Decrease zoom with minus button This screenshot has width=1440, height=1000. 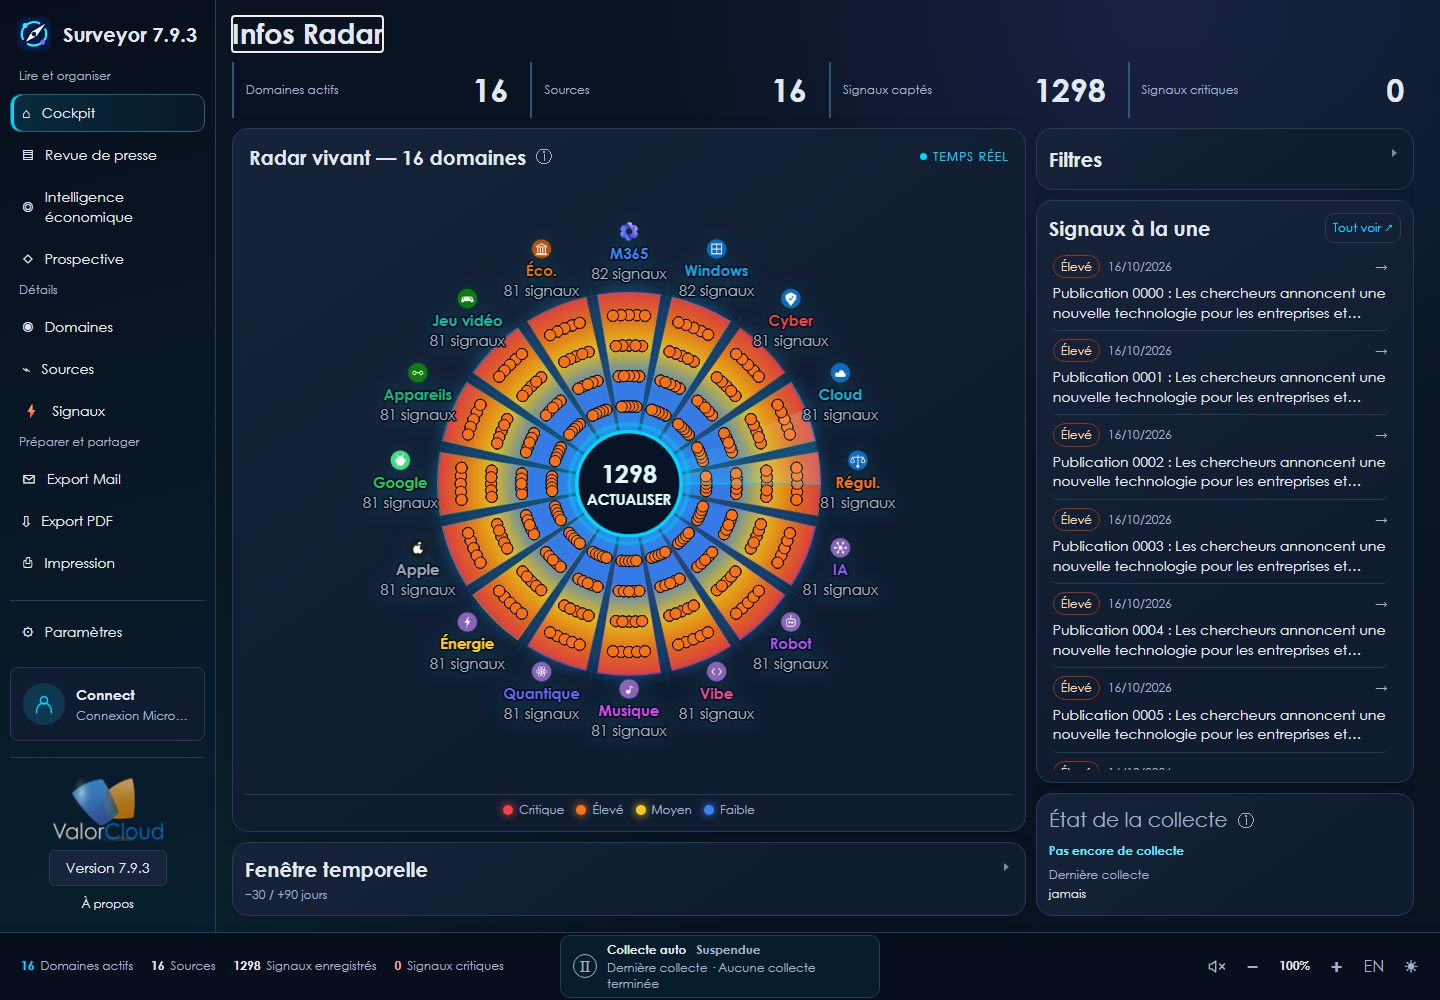click(x=1252, y=966)
